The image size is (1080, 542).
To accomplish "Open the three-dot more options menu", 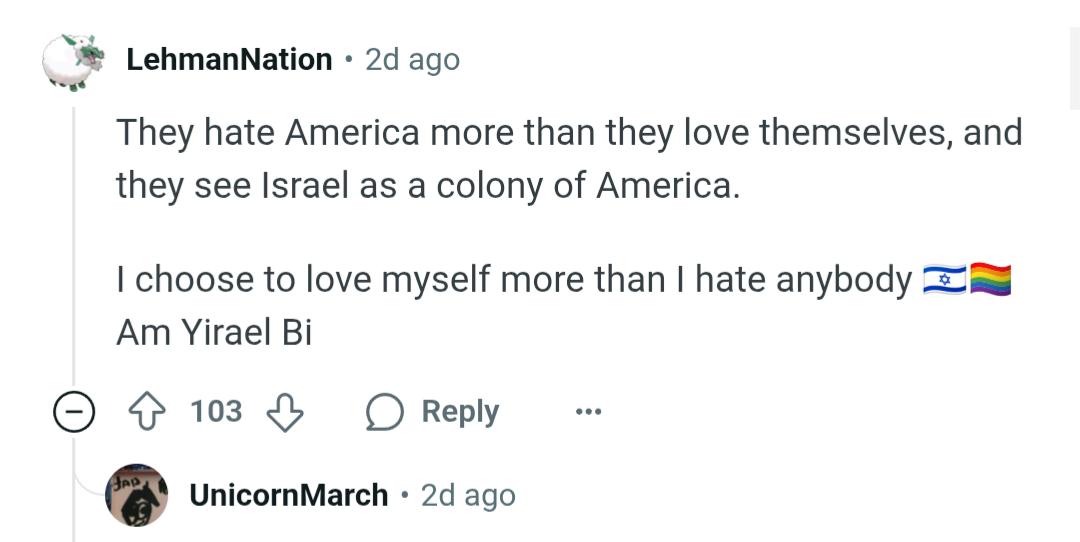I will click(588, 411).
